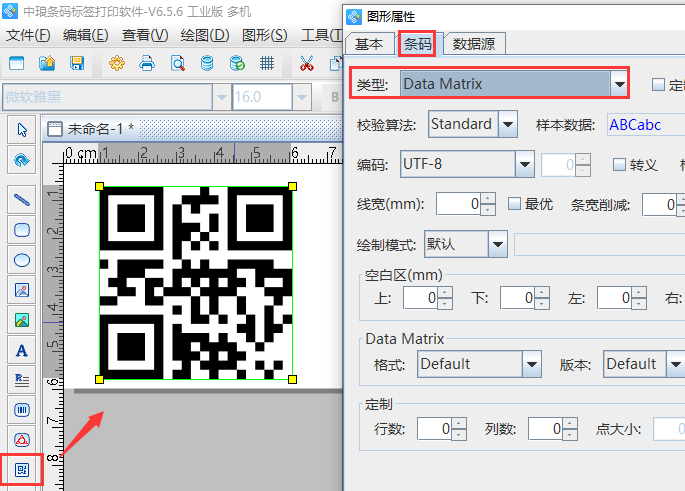Select the text A tool
685x491 pixels.
(22, 350)
